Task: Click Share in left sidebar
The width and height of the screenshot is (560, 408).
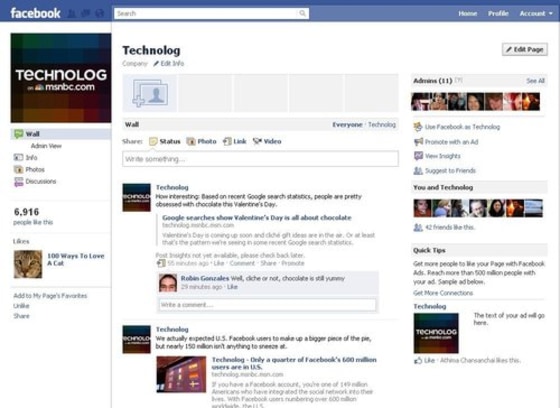Action: click(21, 316)
